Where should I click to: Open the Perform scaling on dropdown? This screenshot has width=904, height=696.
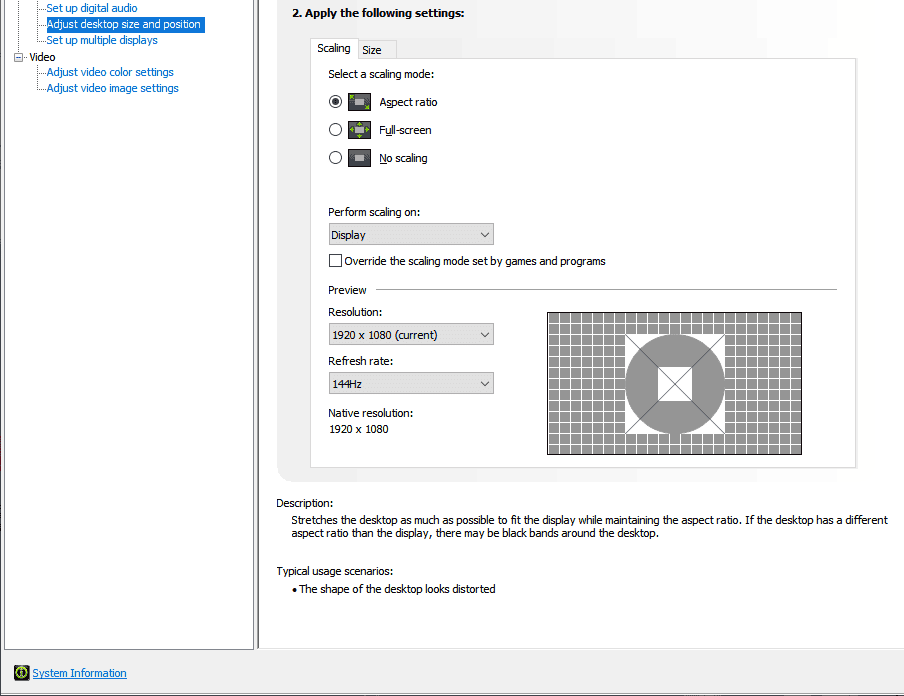click(411, 235)
